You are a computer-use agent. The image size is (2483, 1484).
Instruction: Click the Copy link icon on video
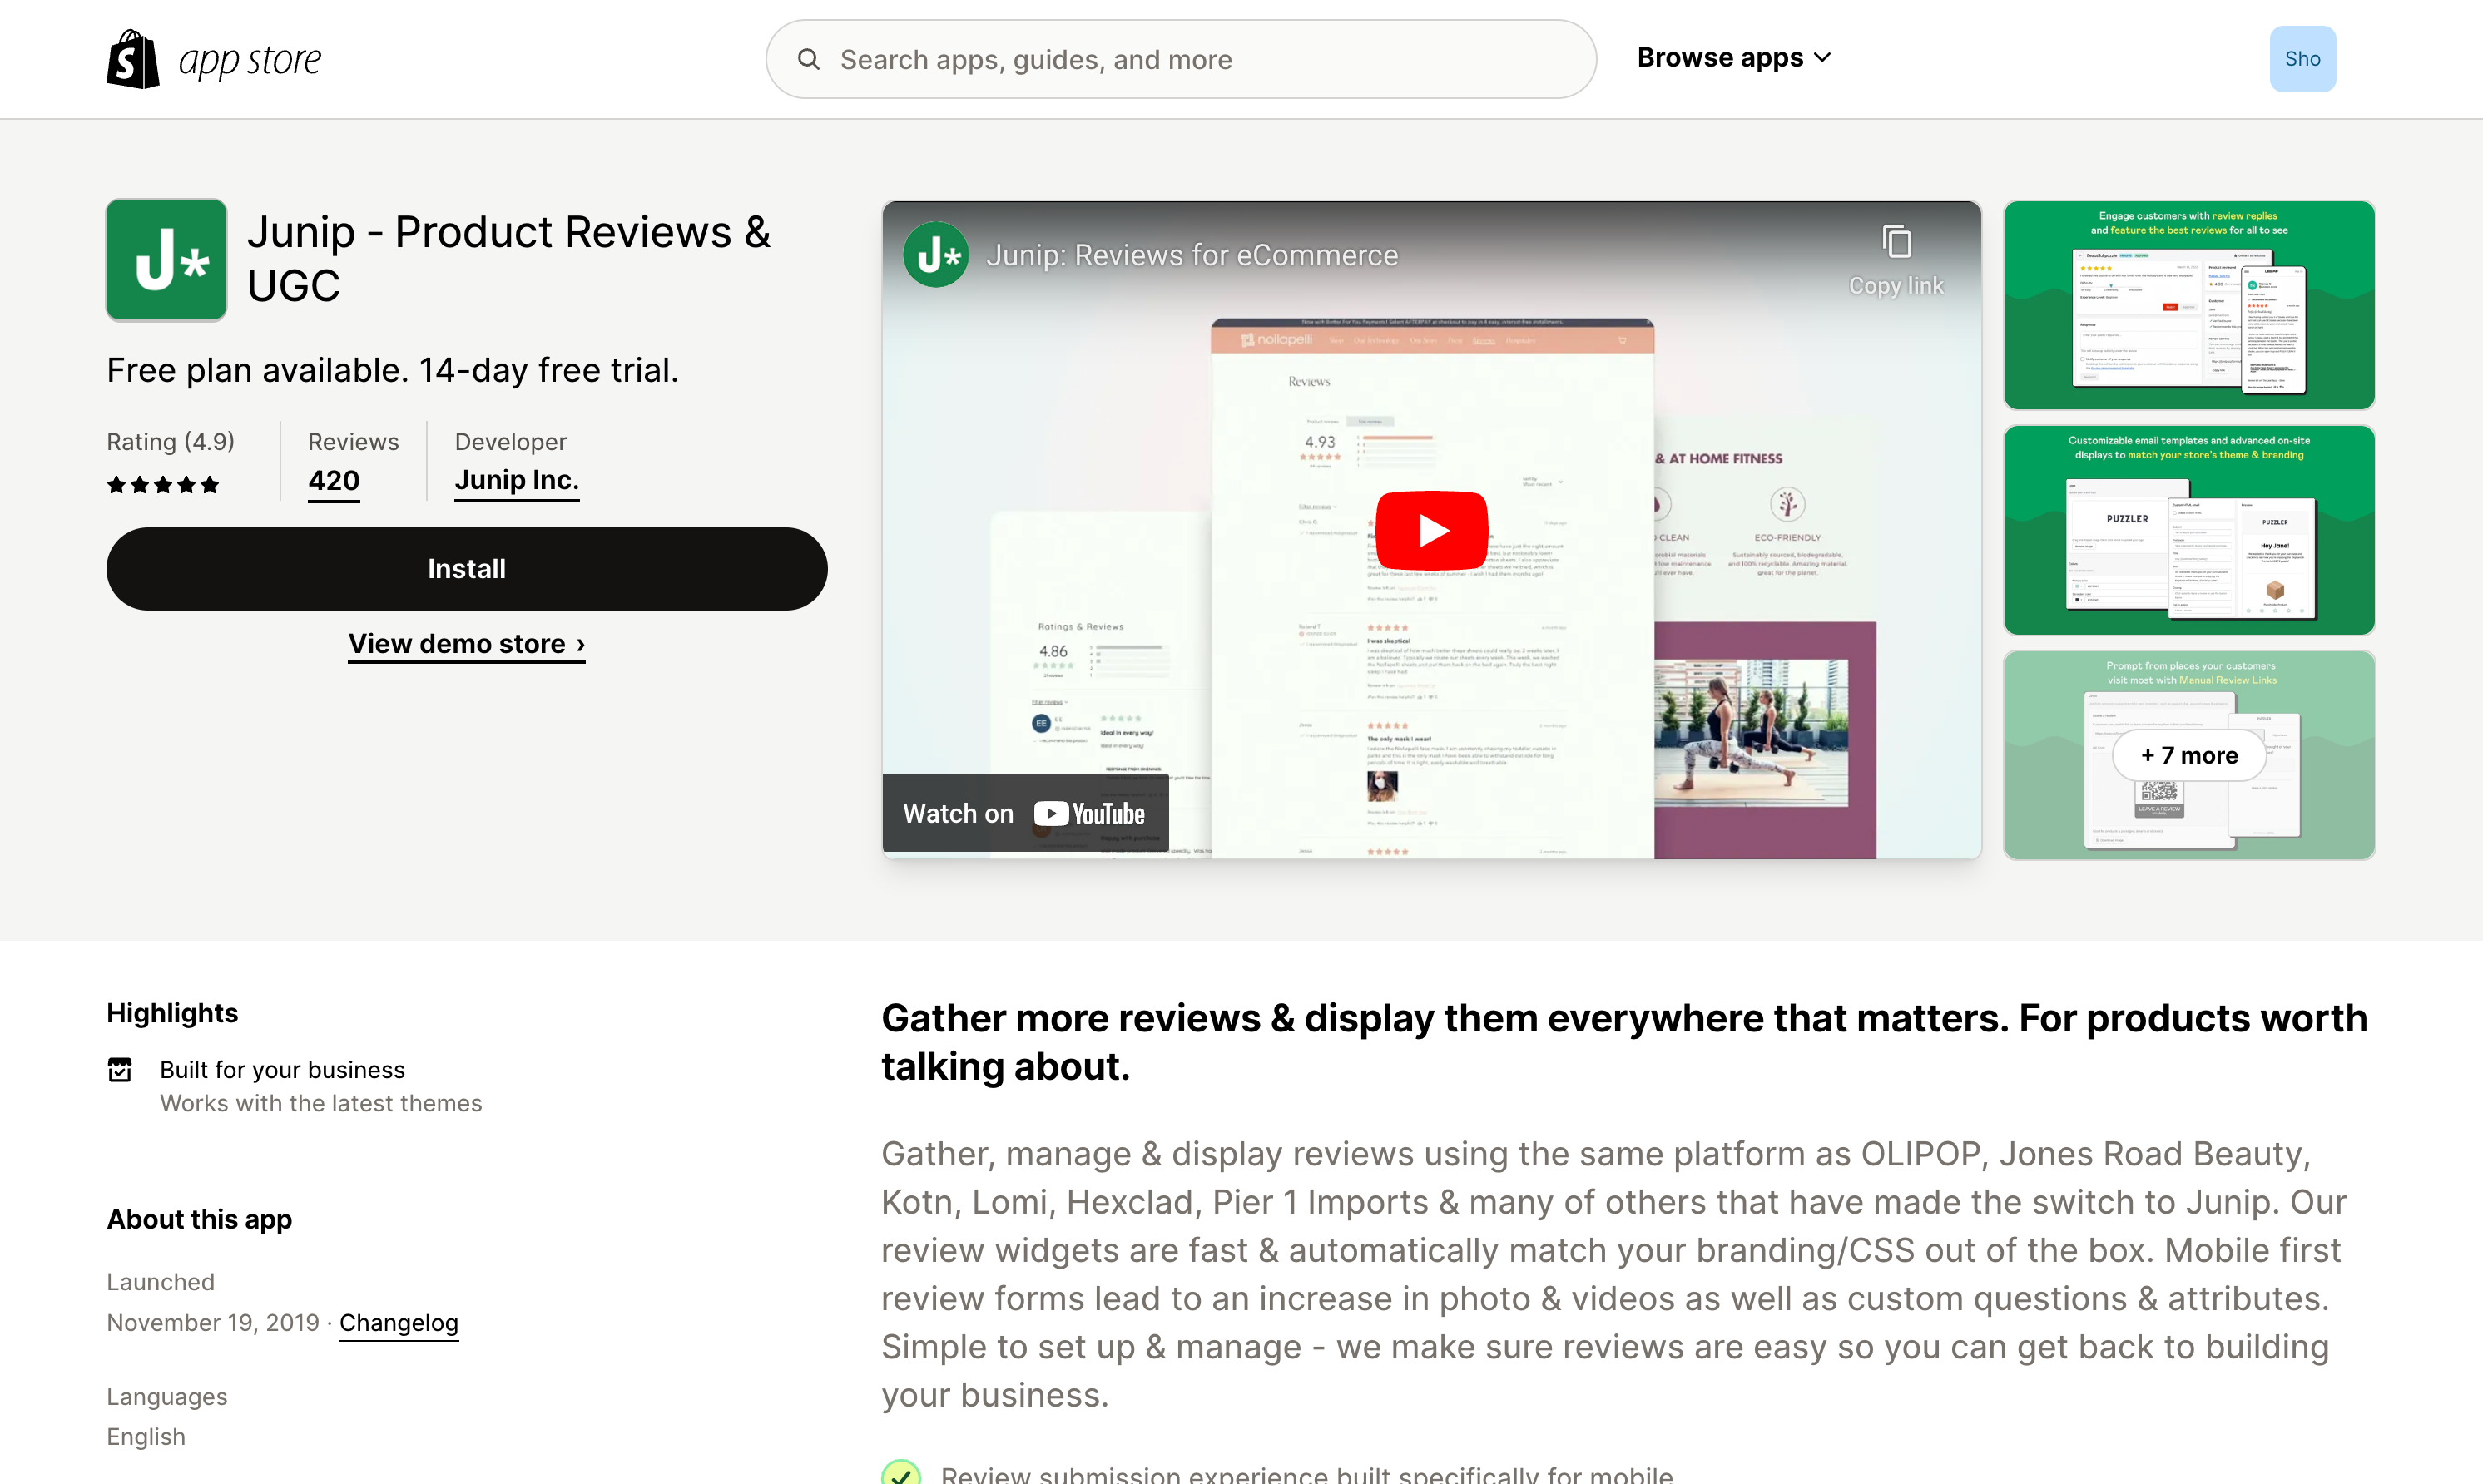[x=1897, y=242]
